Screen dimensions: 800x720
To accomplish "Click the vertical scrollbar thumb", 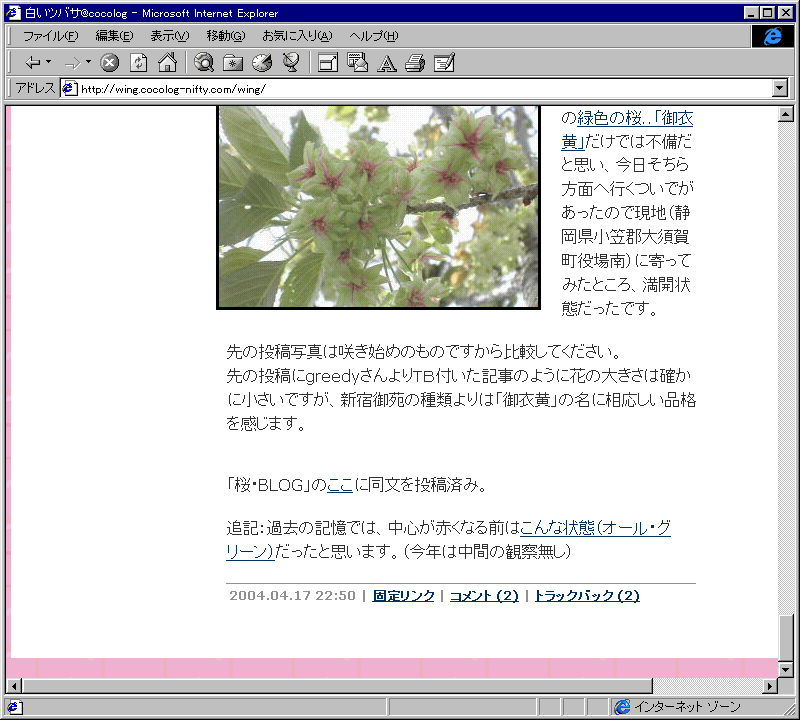I will tap(786, 638).
